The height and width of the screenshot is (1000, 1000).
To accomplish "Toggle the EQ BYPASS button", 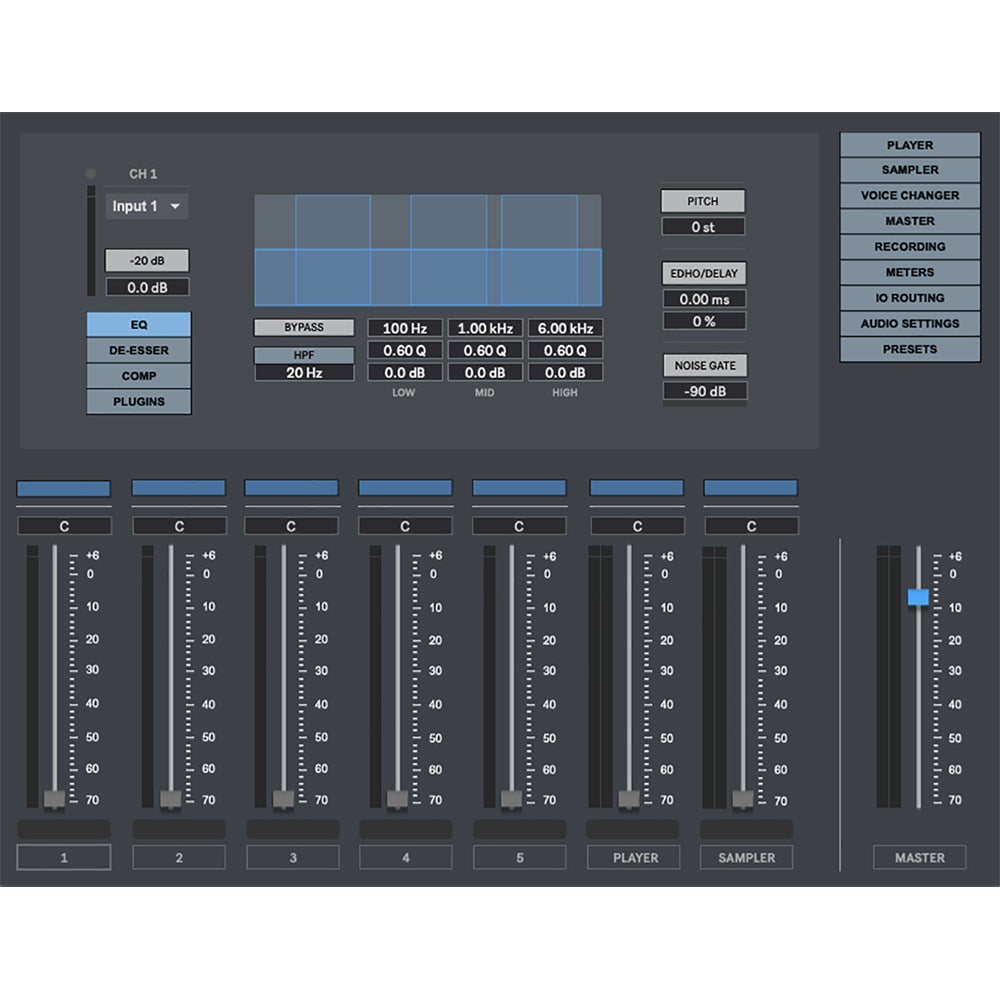I will (304, 327).
